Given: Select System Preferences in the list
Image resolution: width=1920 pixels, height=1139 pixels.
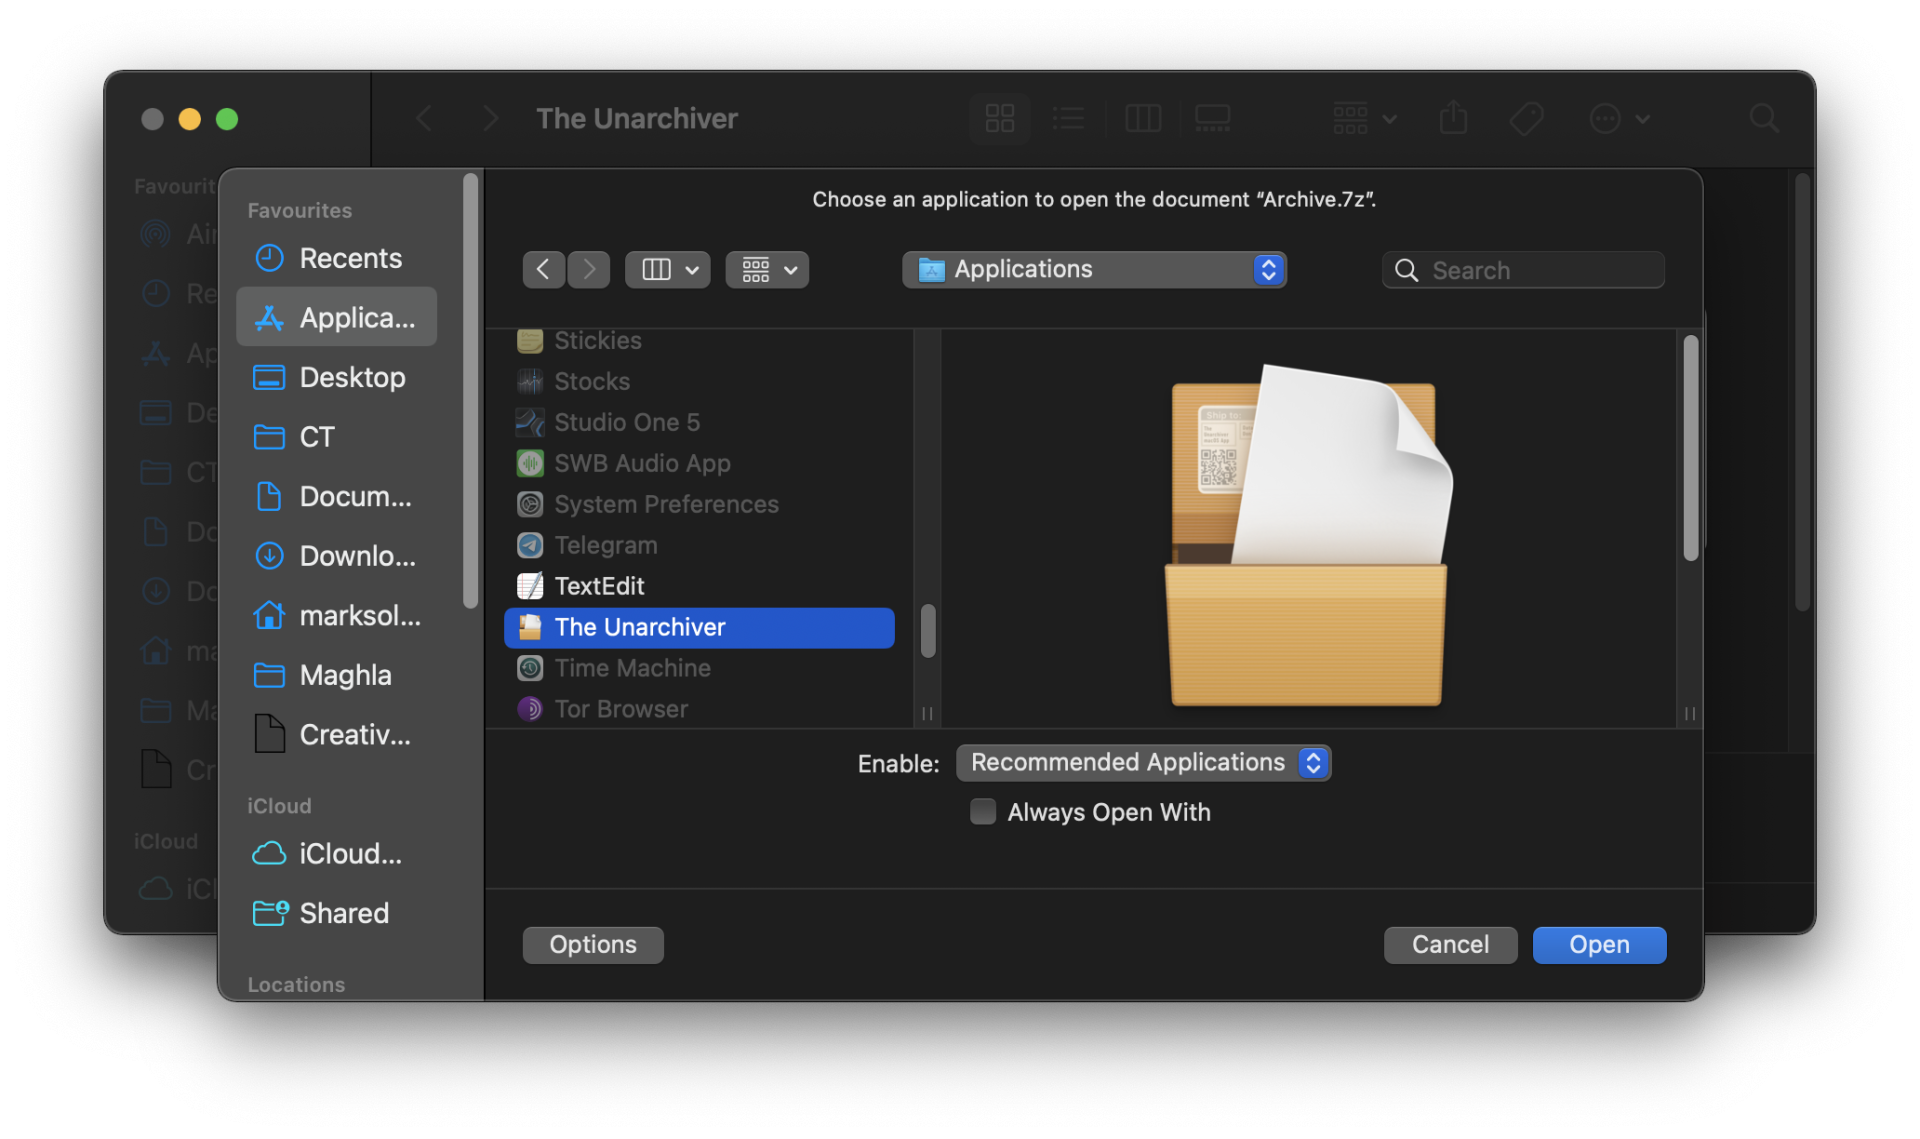Looking at the screenshot, I should (700, 505).
